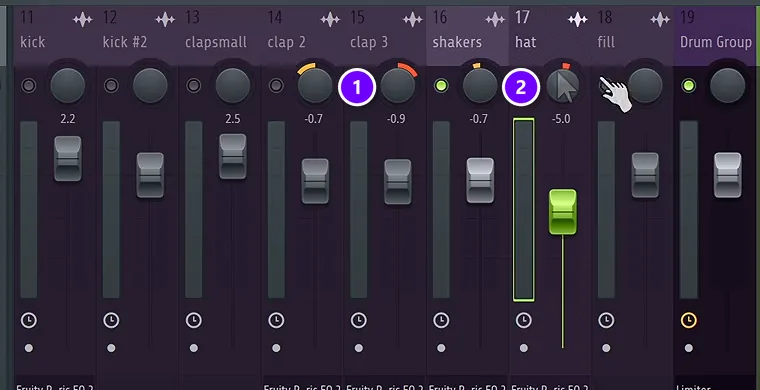
Task: Open latency clock icon on fill track
Action: point(606,320)
